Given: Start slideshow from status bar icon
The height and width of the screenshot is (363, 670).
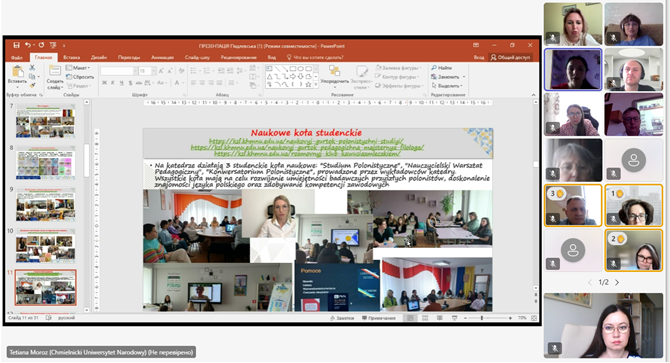Looking at the screenshot, I should pyautogui.click(x=454, y=318).
